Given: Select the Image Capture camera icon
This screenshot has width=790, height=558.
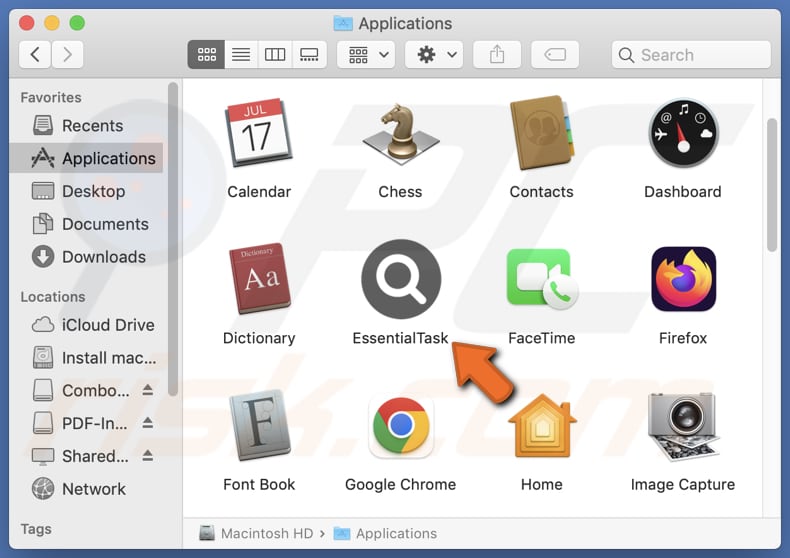Looking at the screenshot, I should (684, 426).
